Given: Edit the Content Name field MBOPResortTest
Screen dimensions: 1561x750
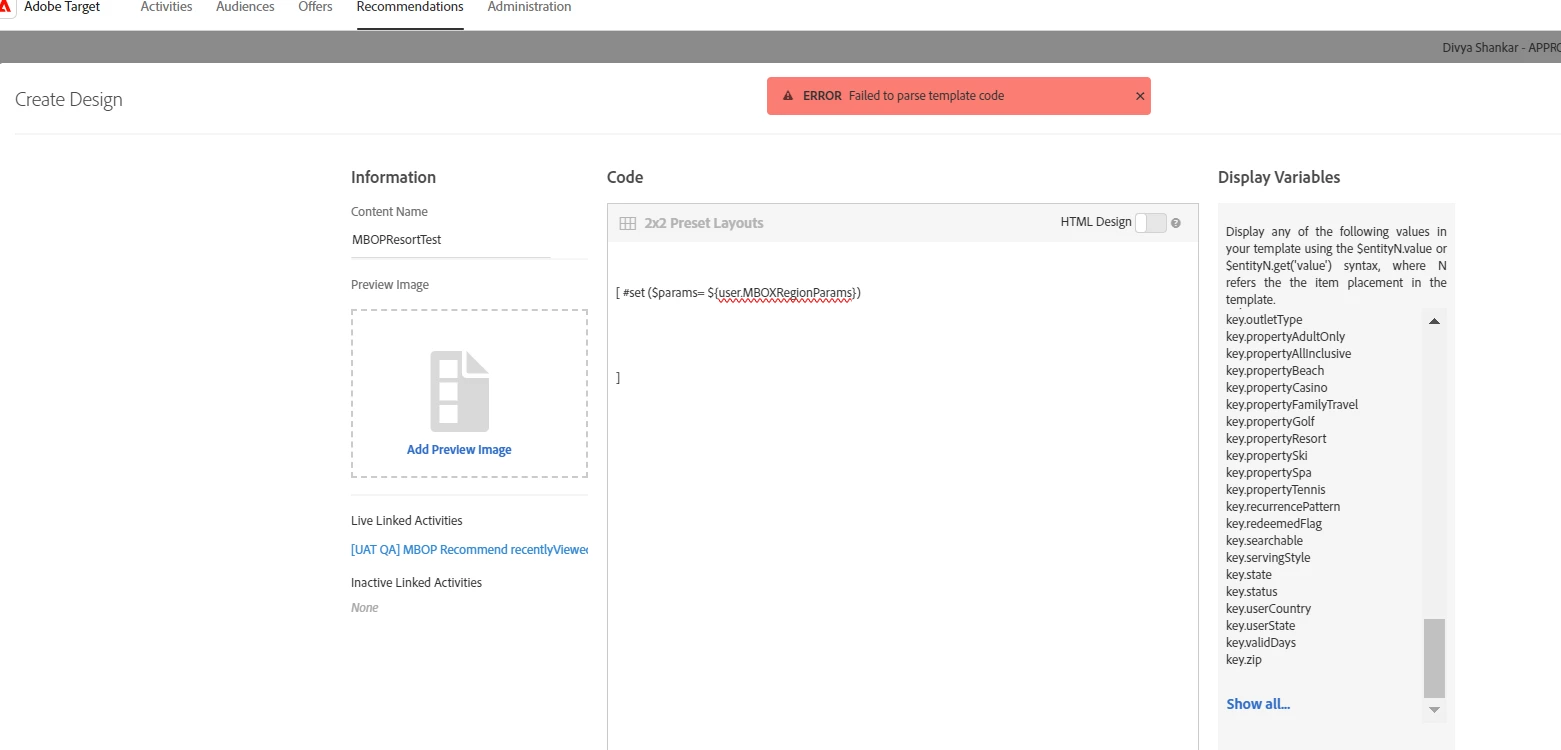Looking at the screenshot, I should [450, 240].
